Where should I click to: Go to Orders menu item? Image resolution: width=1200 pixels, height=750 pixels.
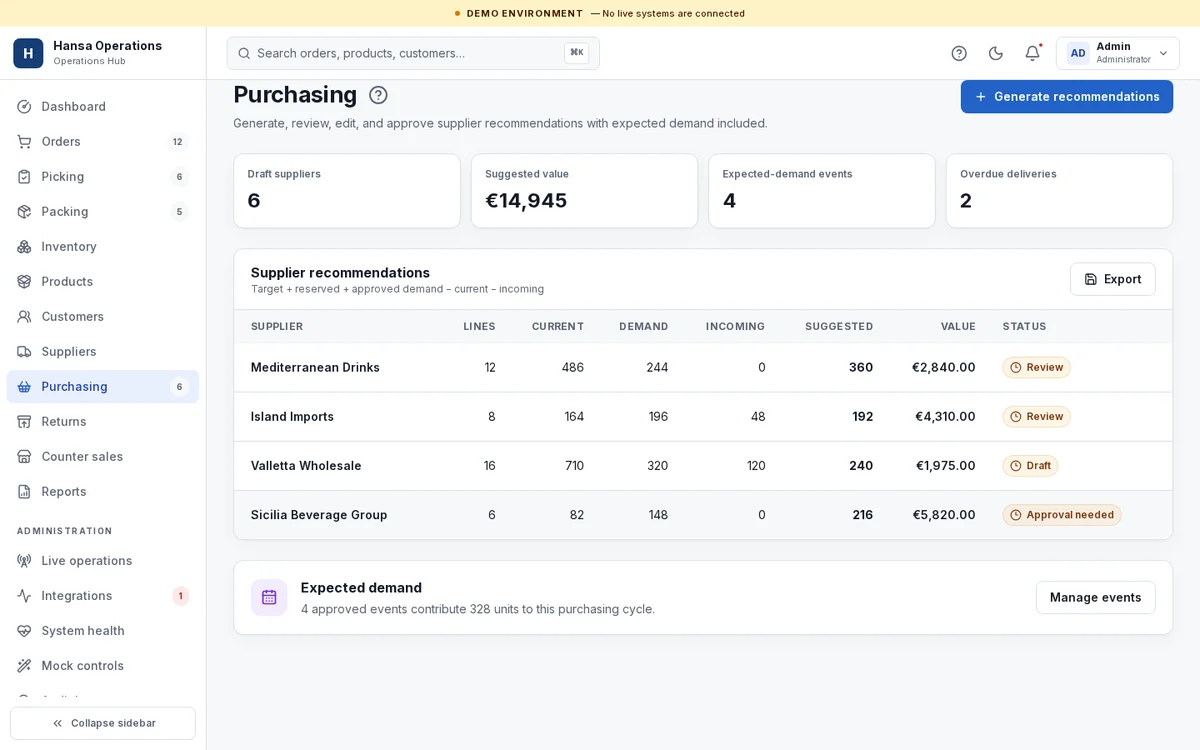103,141
